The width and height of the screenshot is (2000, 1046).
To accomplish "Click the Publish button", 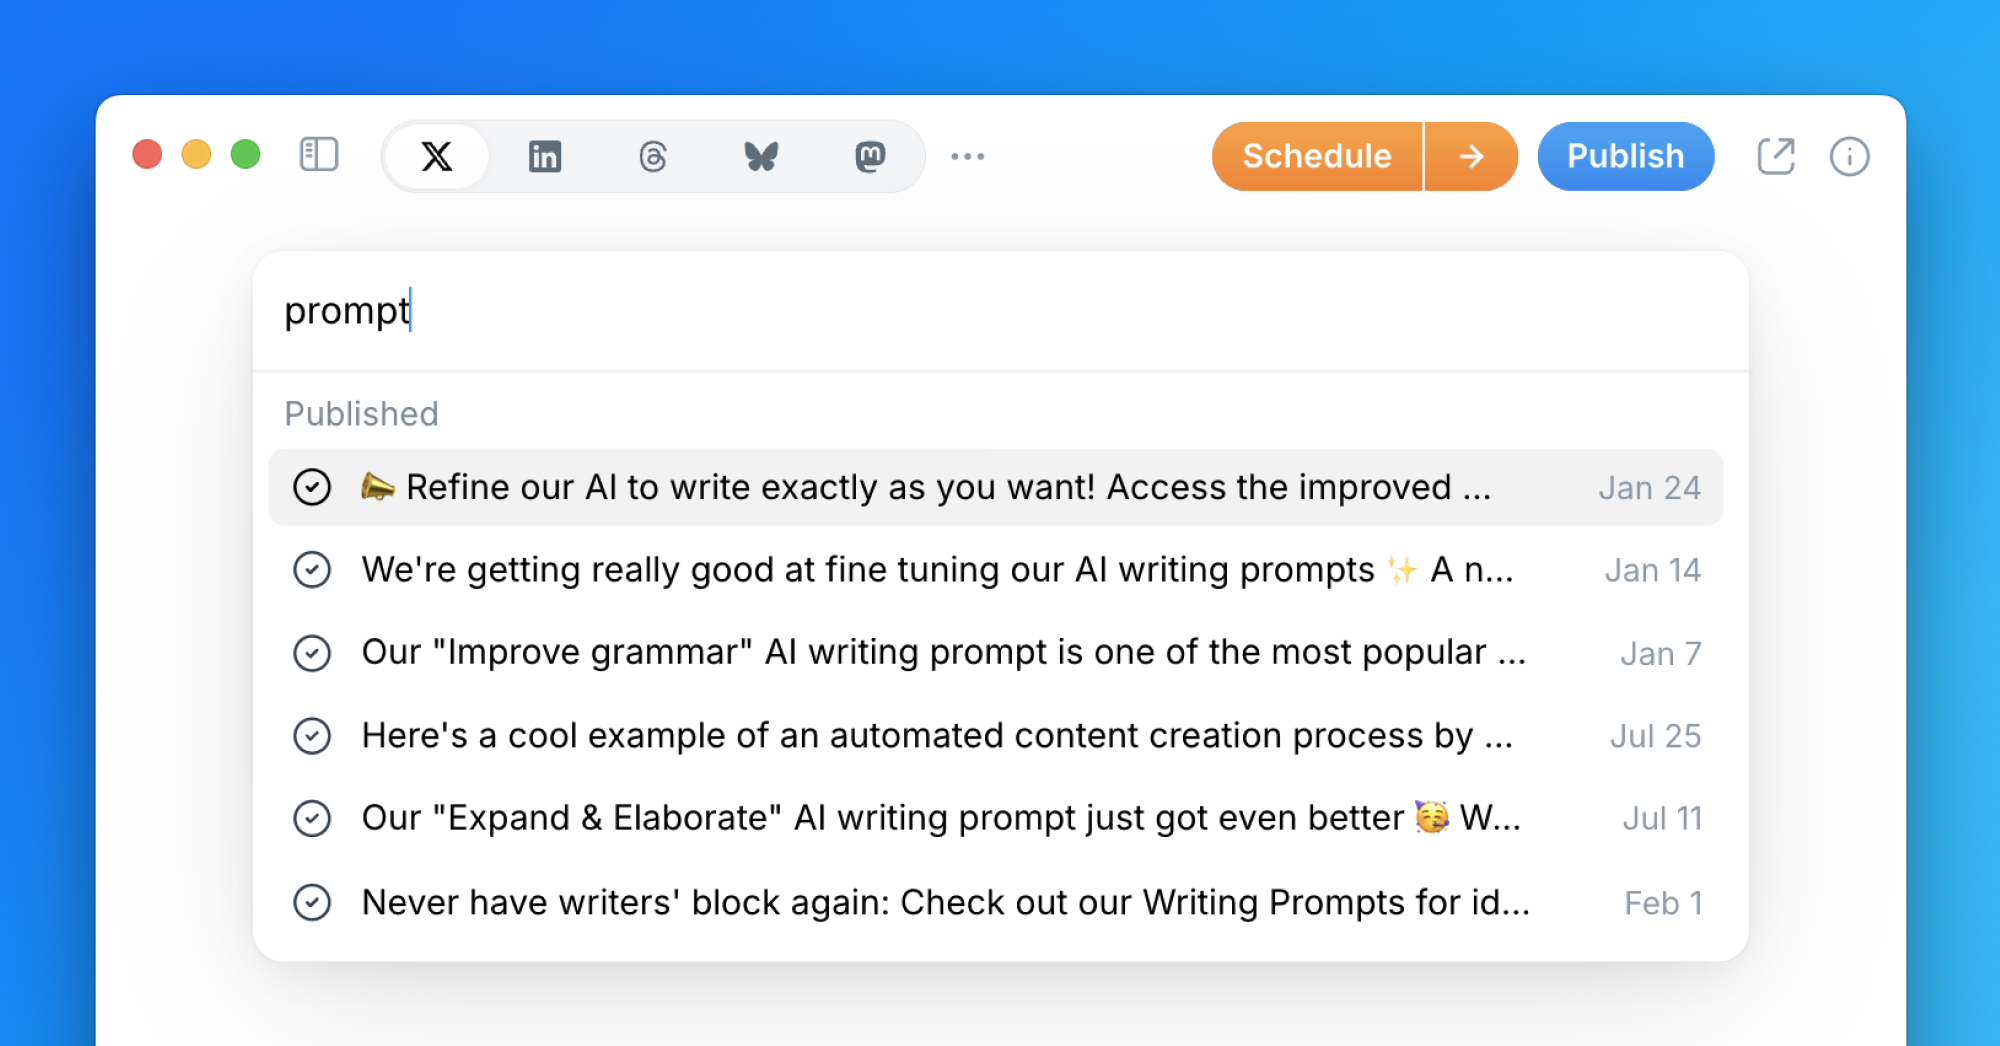I will [1626, 156].
